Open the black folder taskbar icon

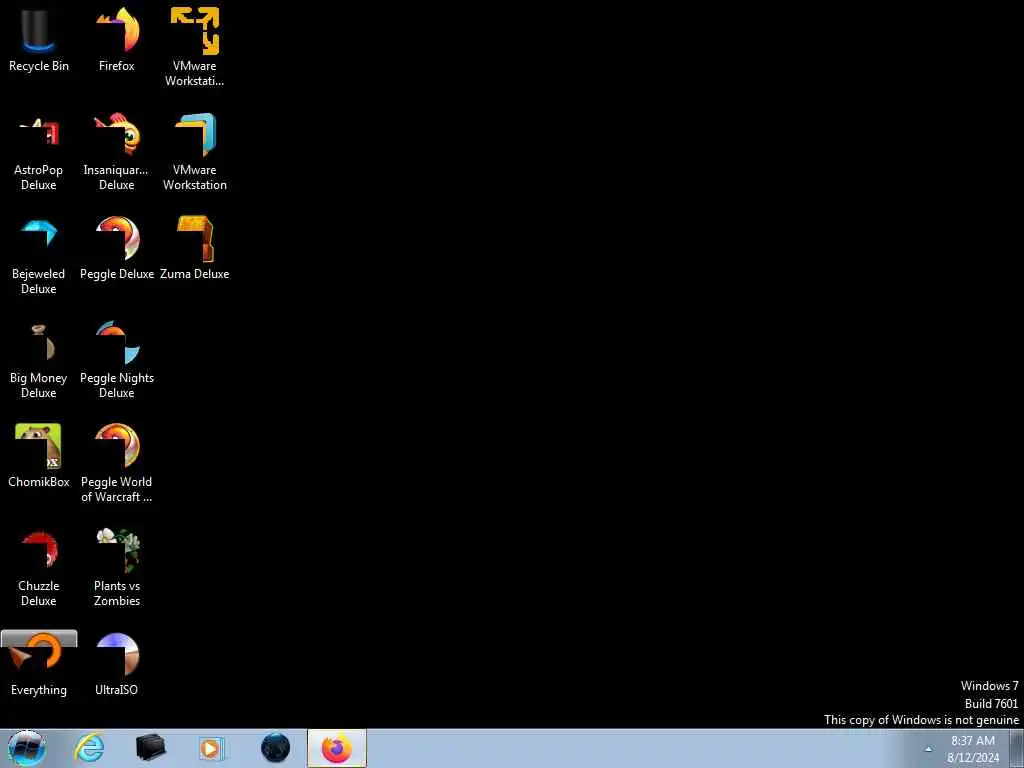[151, 748]
